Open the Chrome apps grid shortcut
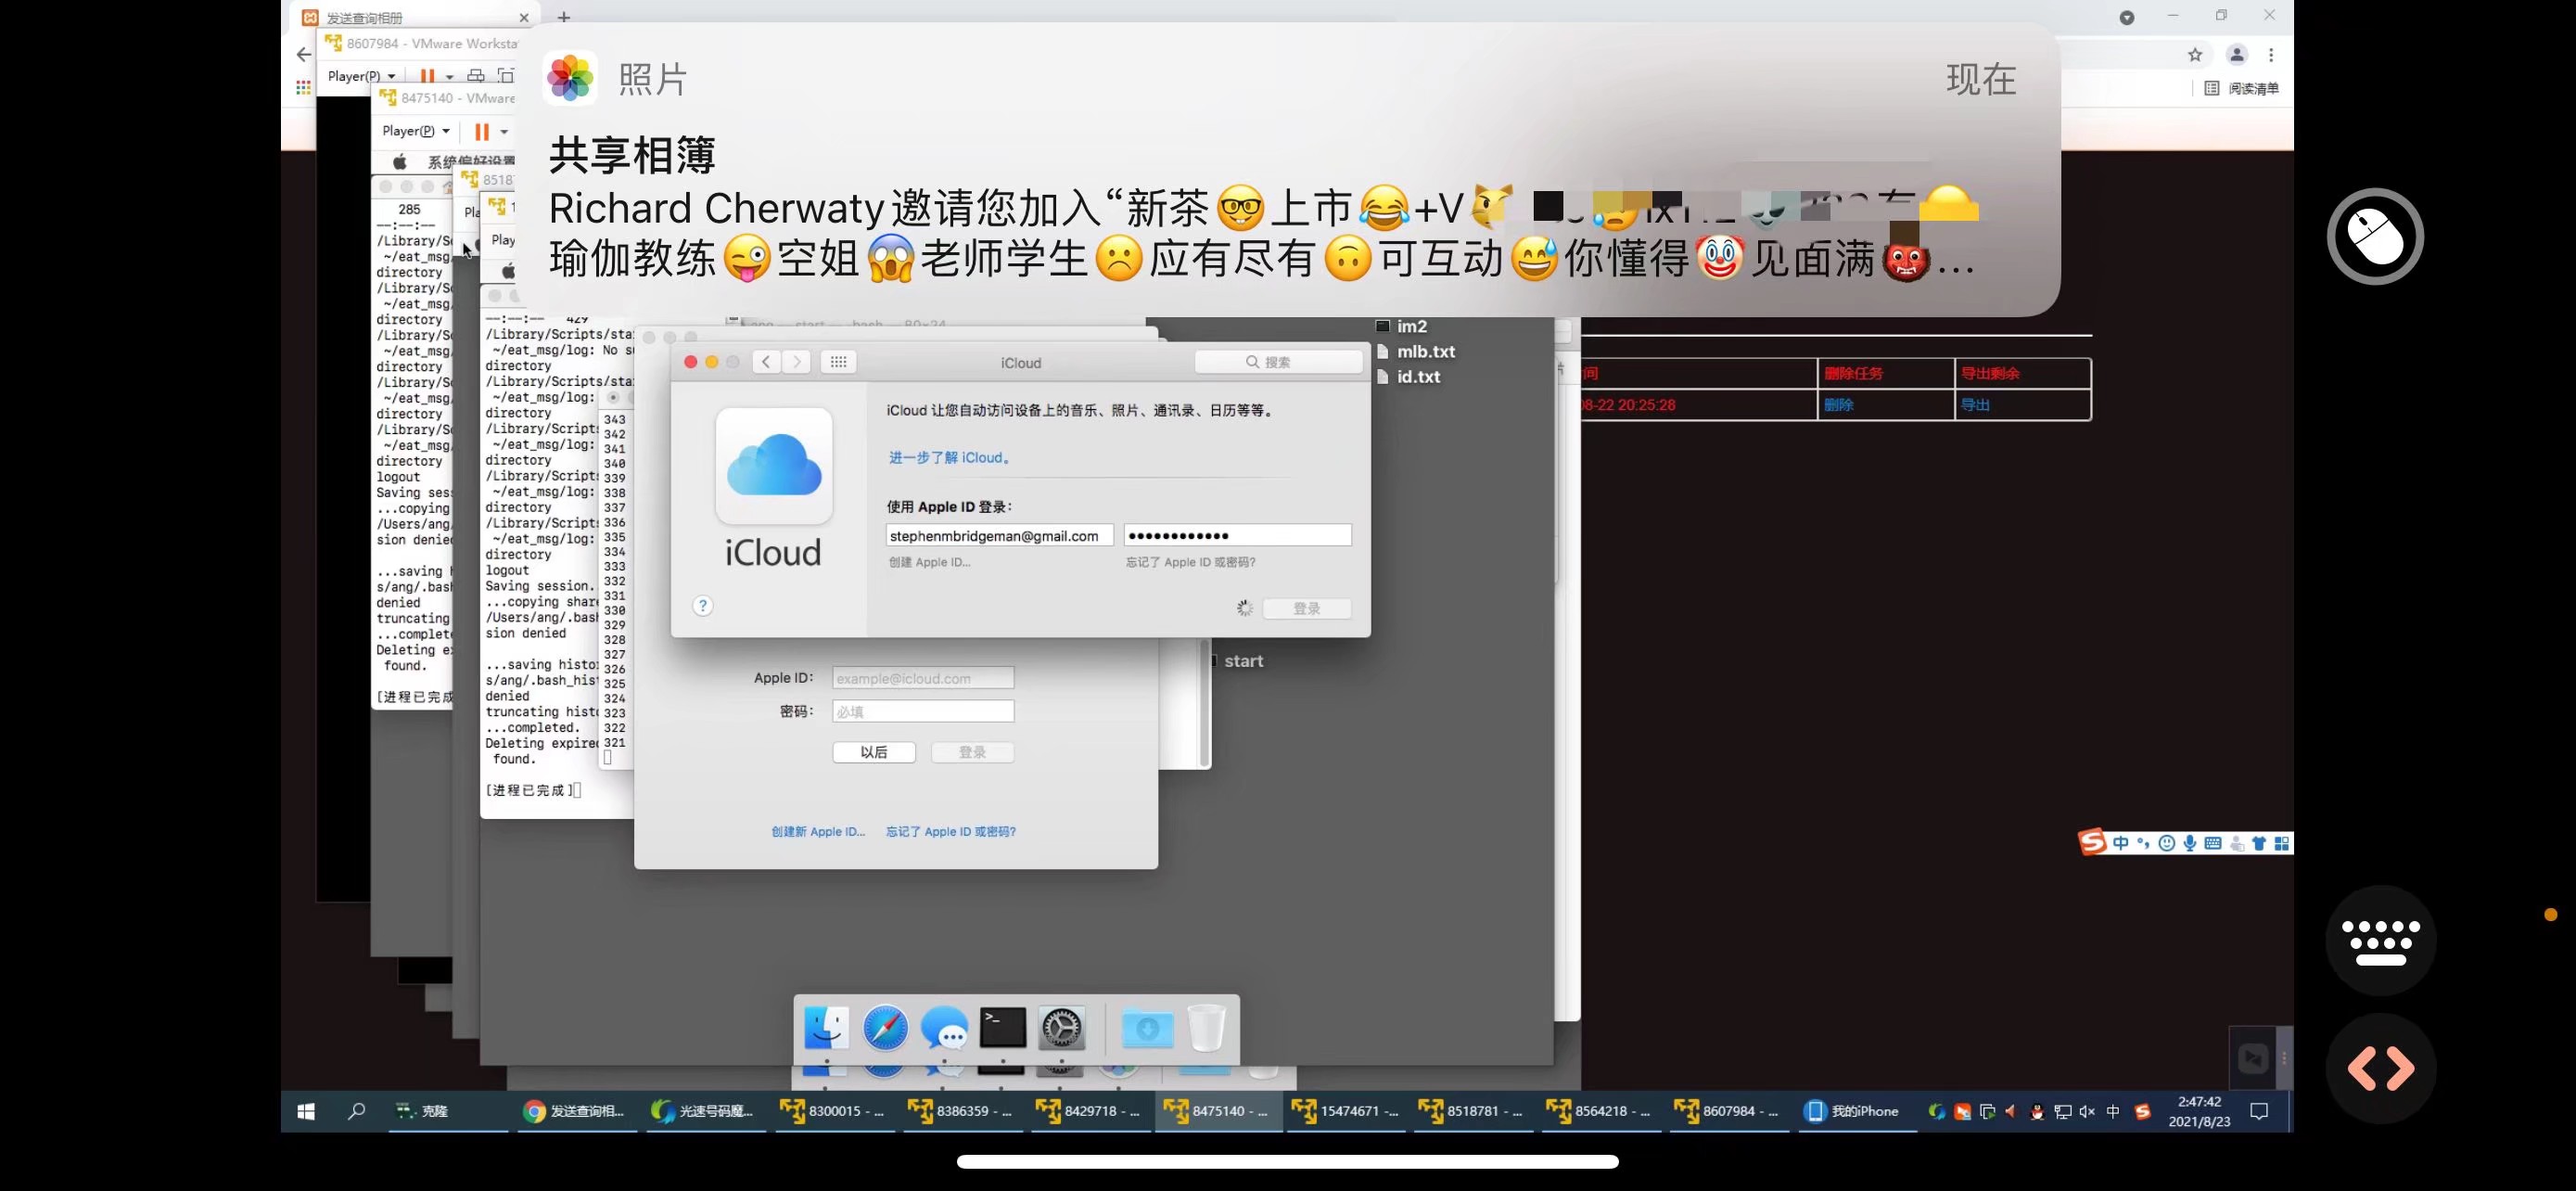This screenshot has width=2576, height=1191. (303, 88)
